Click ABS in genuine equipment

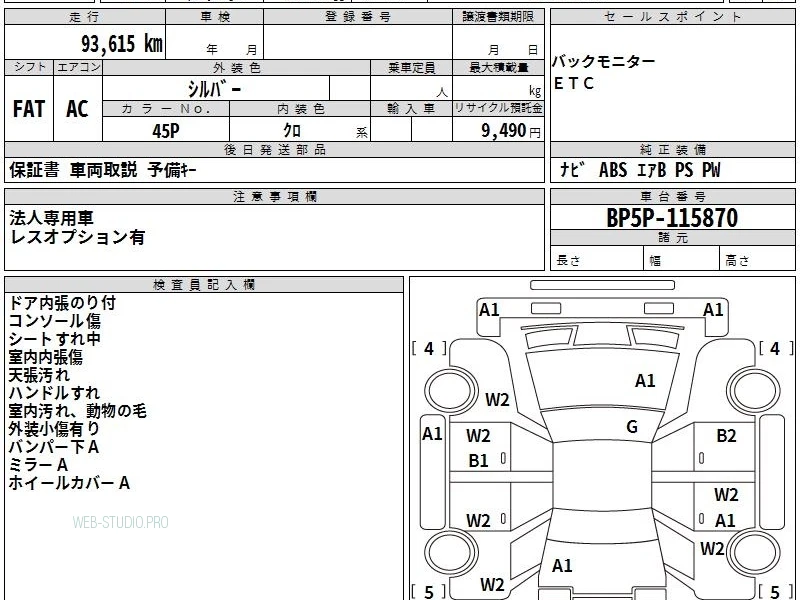(x=613, y=169)
